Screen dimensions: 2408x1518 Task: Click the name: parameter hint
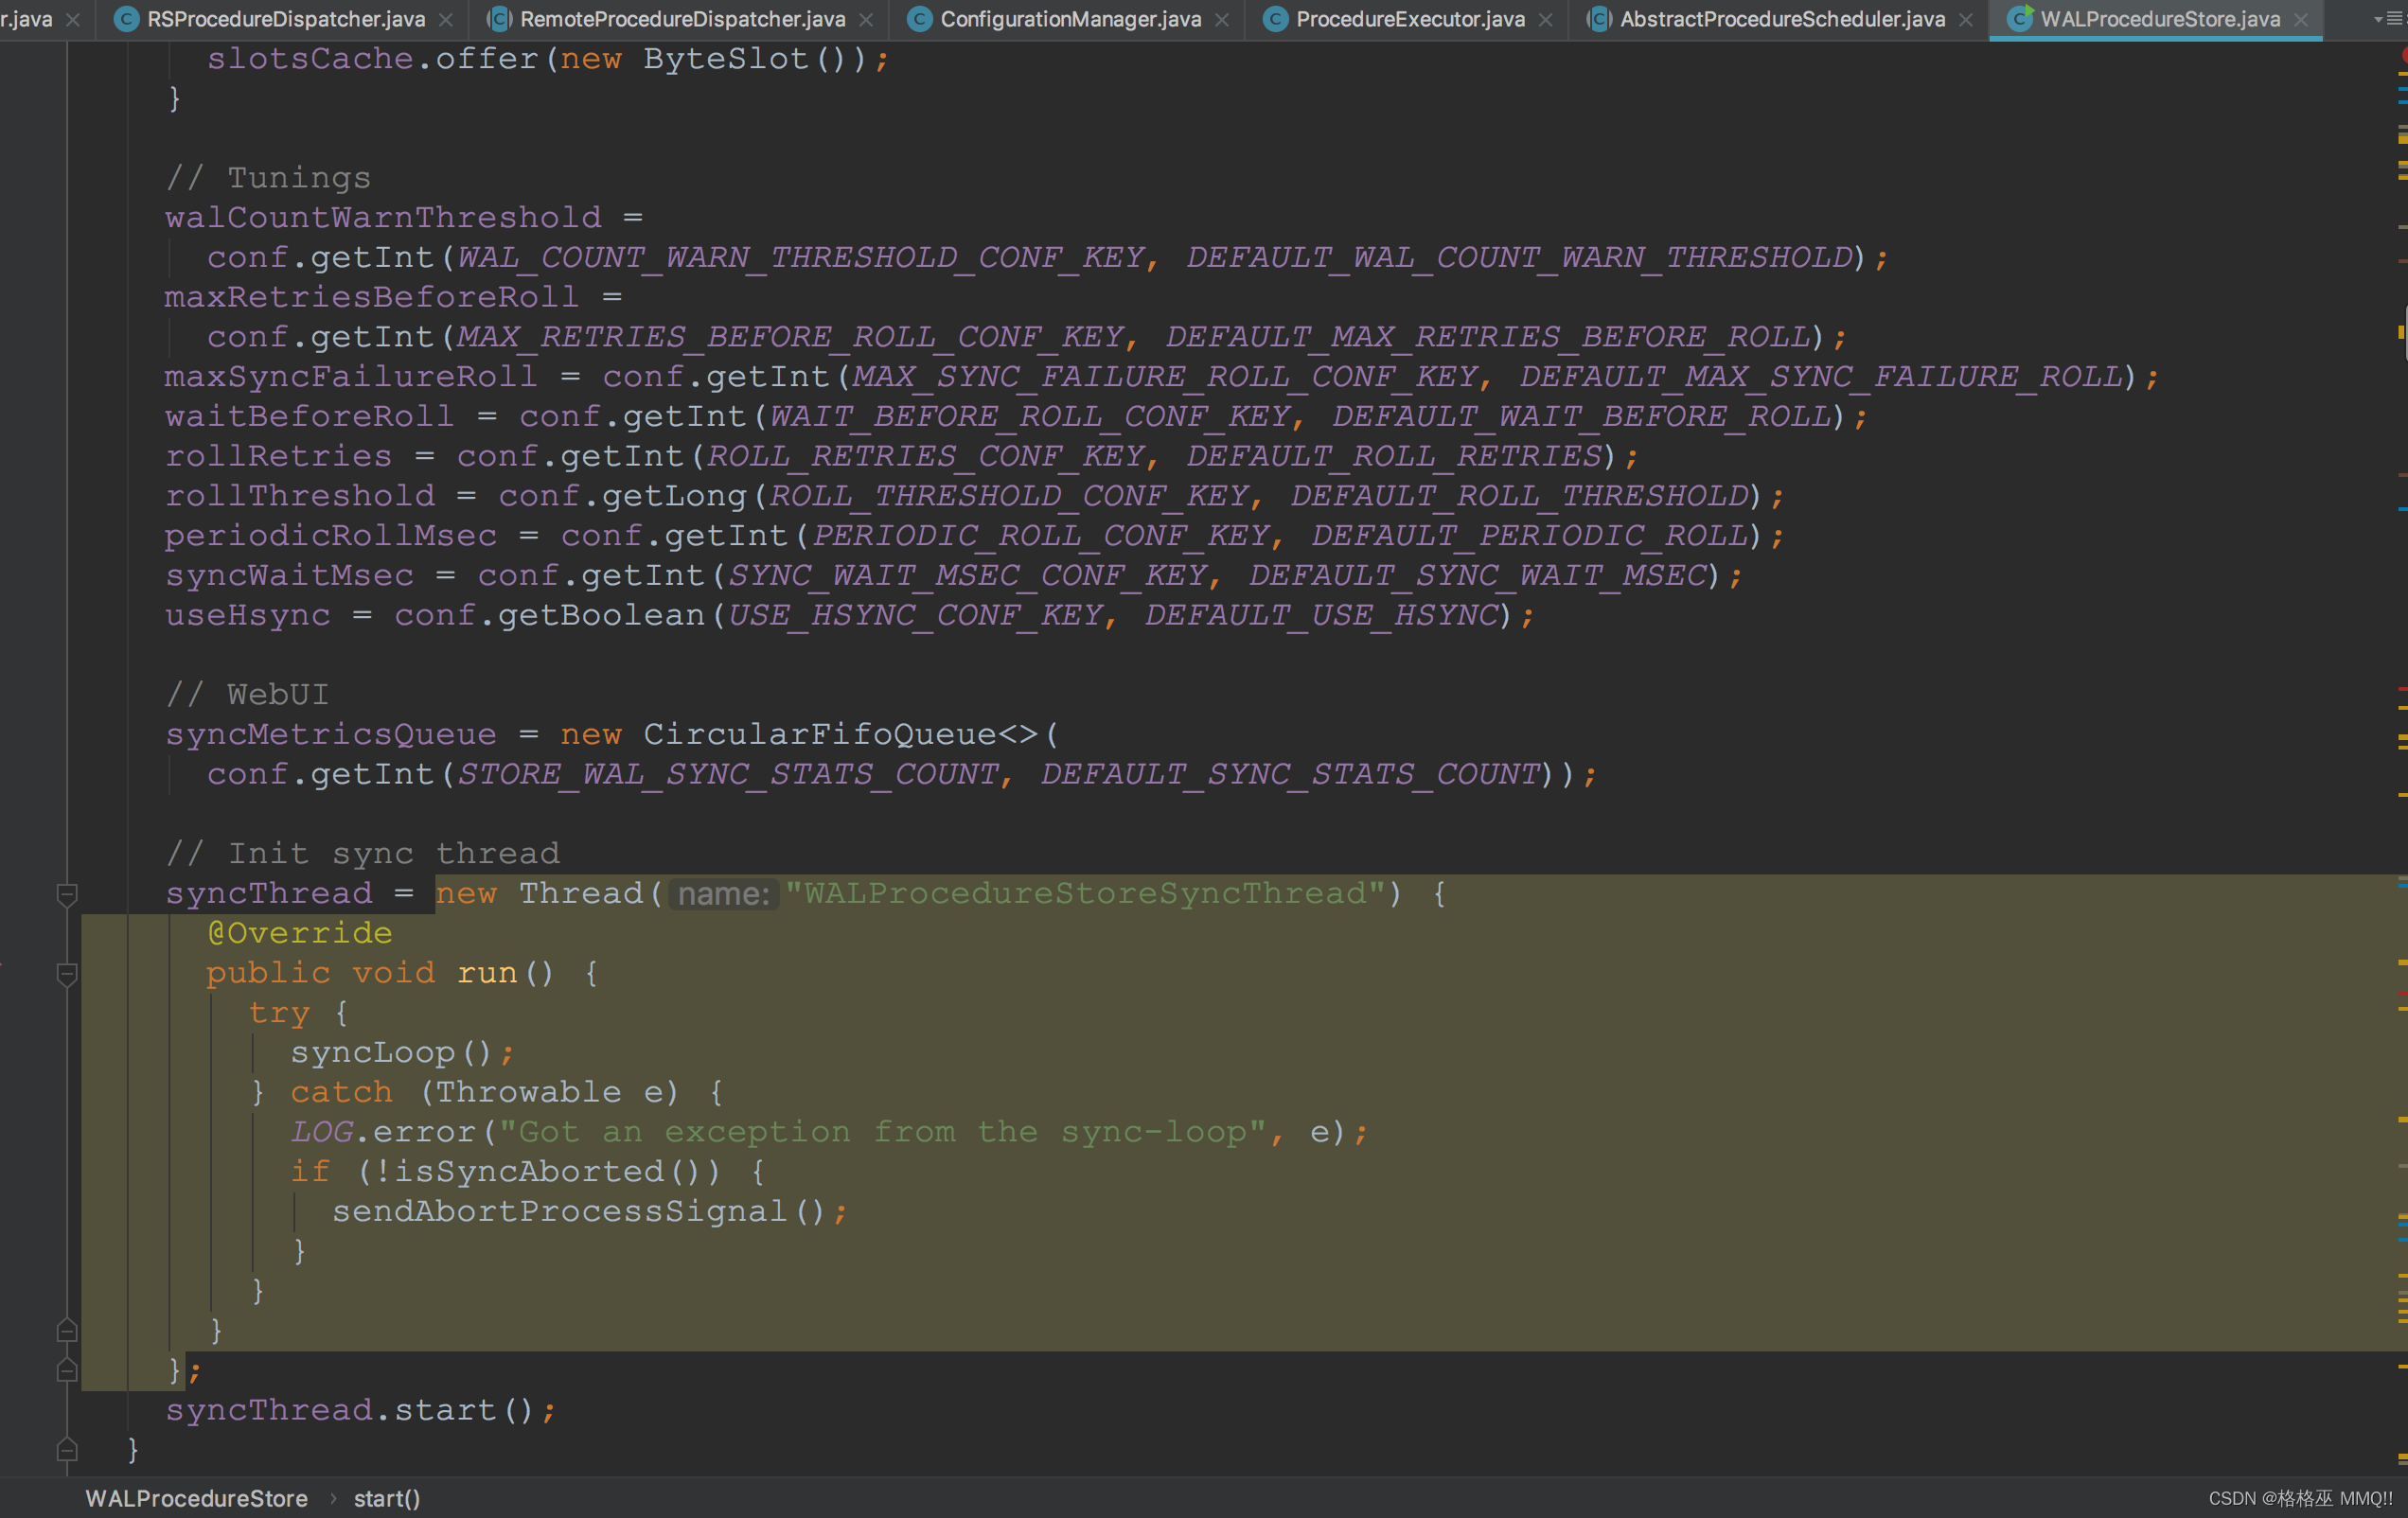coord(723,893)
